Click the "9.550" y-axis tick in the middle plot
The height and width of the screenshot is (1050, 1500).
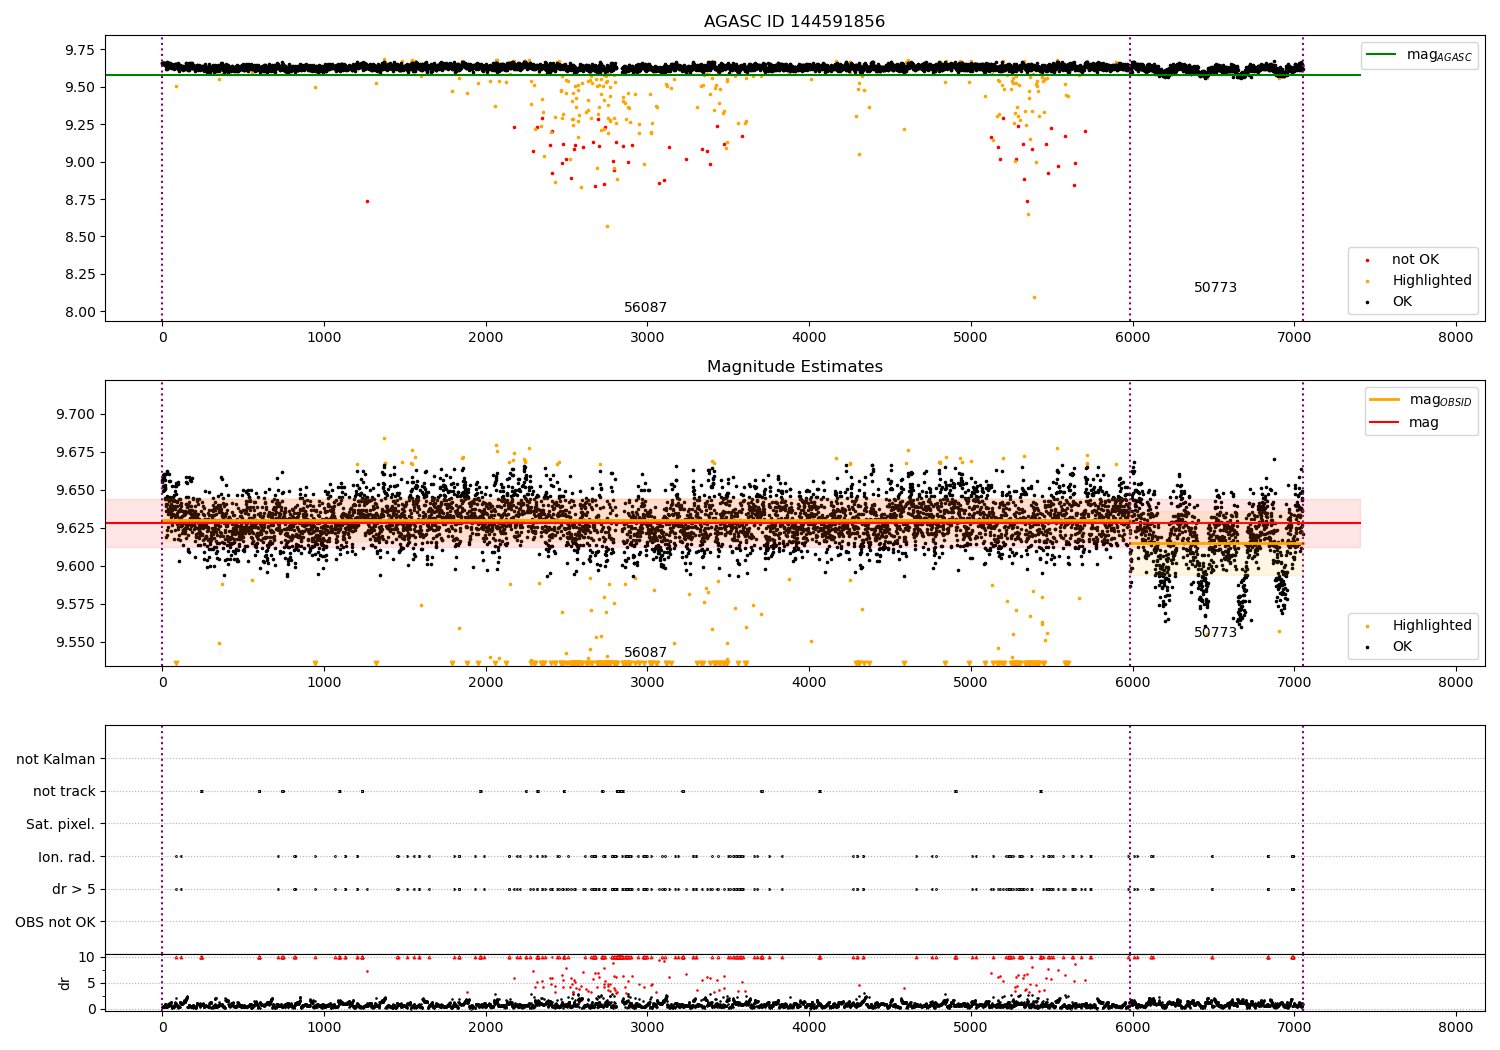click(76, 643)
